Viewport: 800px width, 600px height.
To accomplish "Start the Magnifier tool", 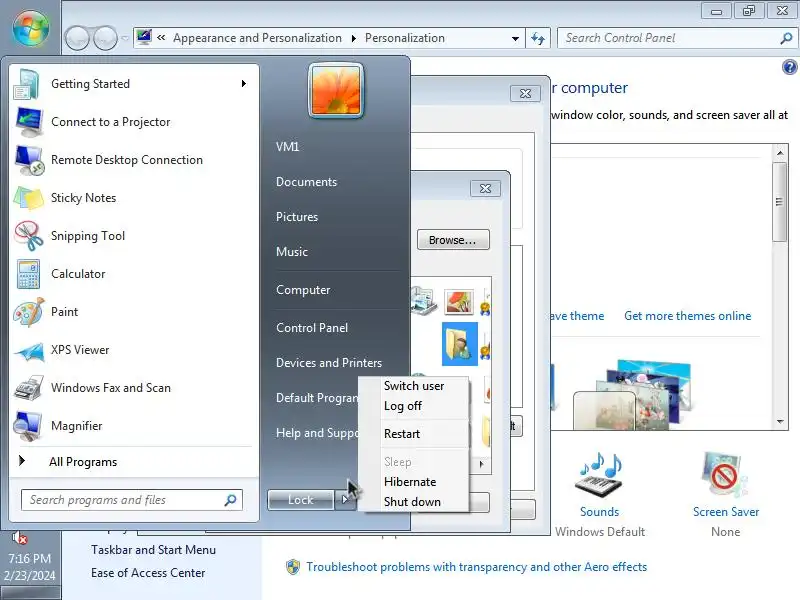I will [x=134, y=426].
